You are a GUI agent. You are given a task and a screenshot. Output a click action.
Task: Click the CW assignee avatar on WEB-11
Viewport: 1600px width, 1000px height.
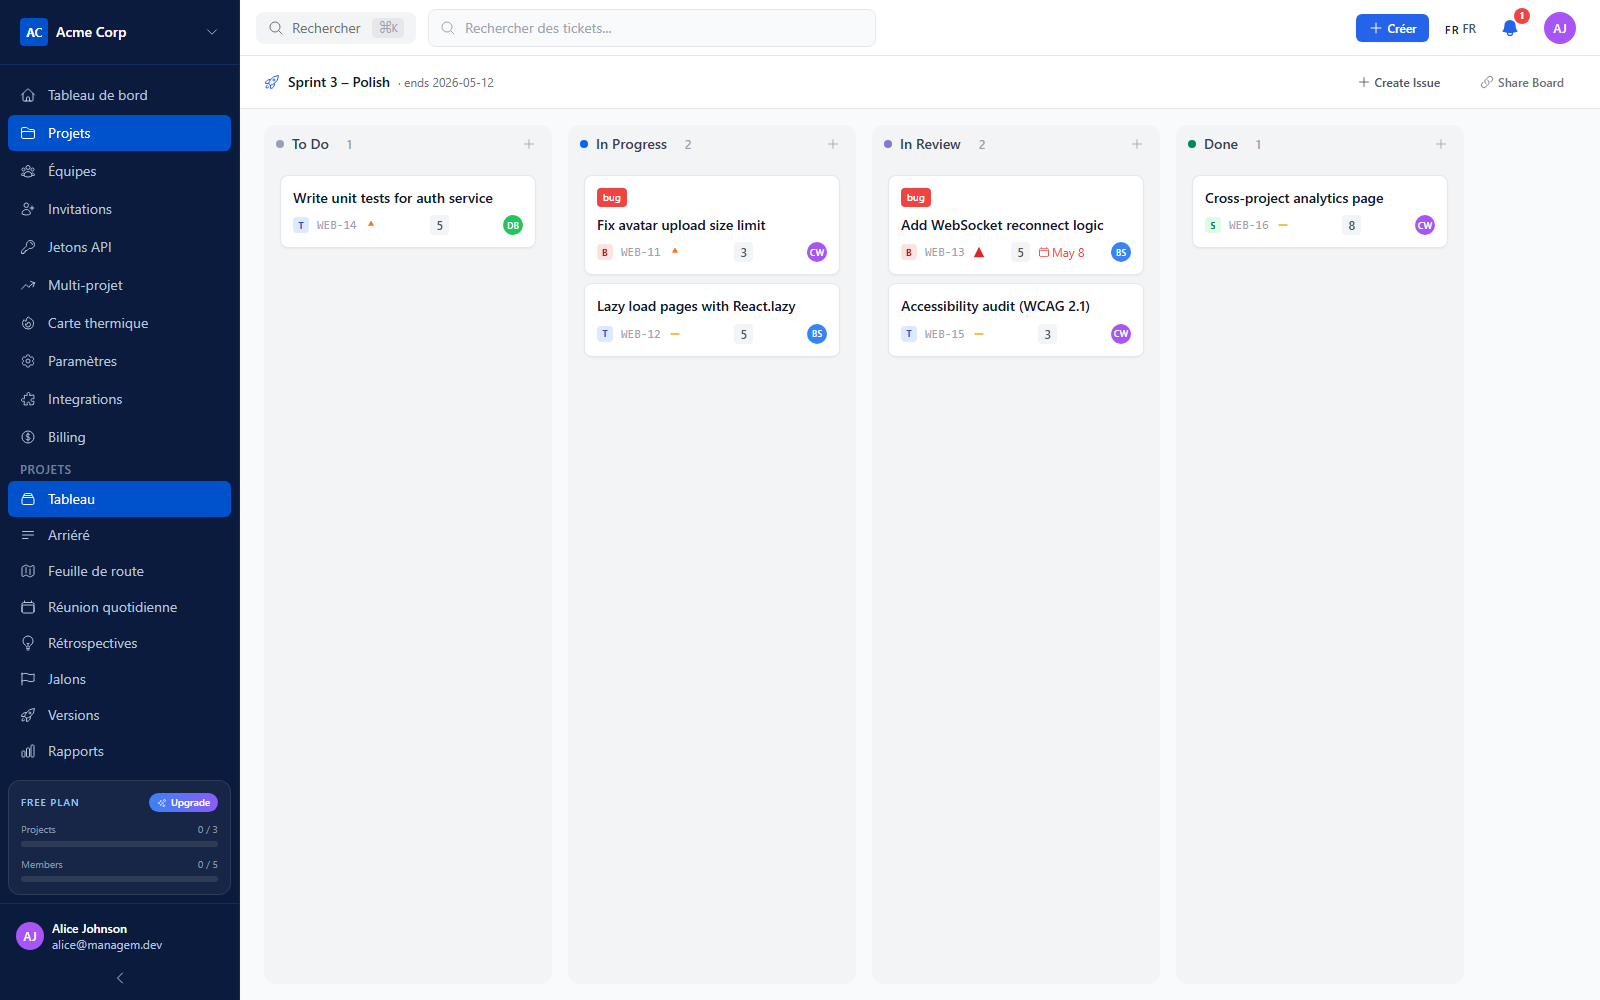tap(817, 252)
